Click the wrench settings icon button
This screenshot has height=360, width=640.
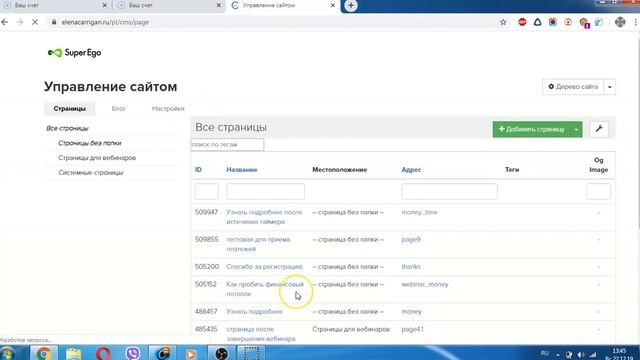point(599,129)
